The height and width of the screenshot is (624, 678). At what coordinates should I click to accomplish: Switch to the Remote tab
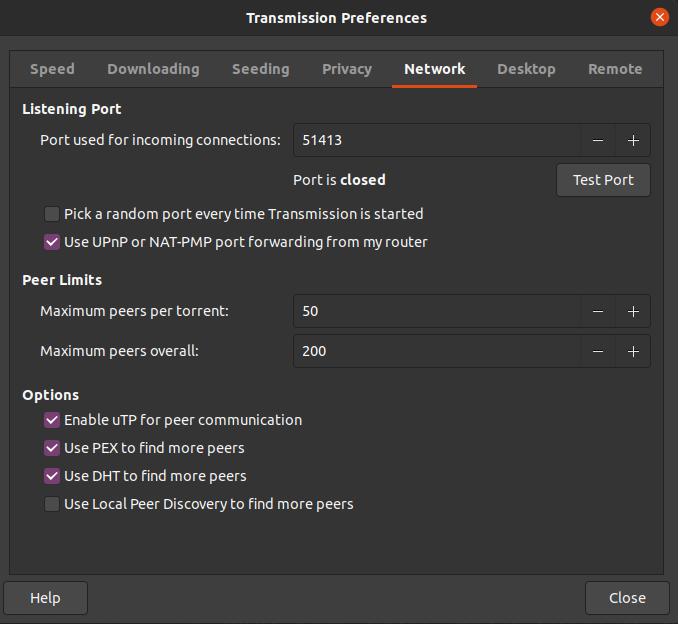click(x=615, y=69)
